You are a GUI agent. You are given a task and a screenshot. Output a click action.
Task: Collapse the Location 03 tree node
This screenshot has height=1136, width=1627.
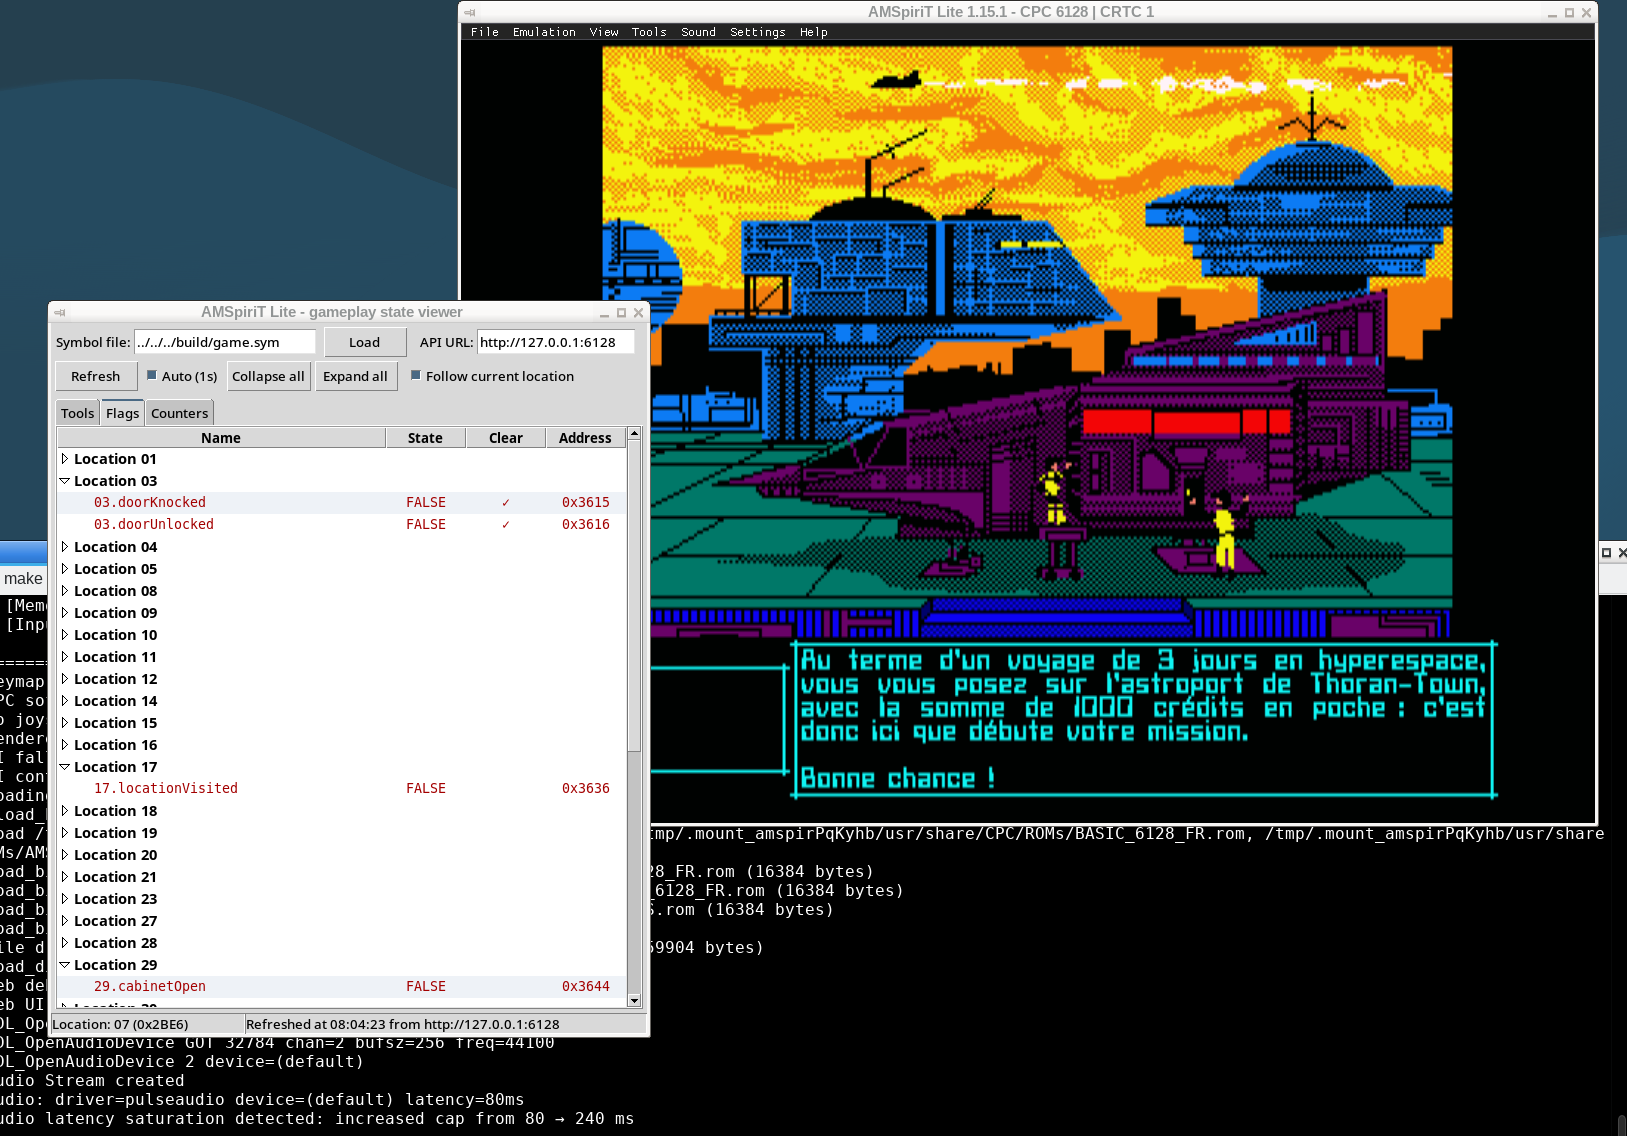65,481
